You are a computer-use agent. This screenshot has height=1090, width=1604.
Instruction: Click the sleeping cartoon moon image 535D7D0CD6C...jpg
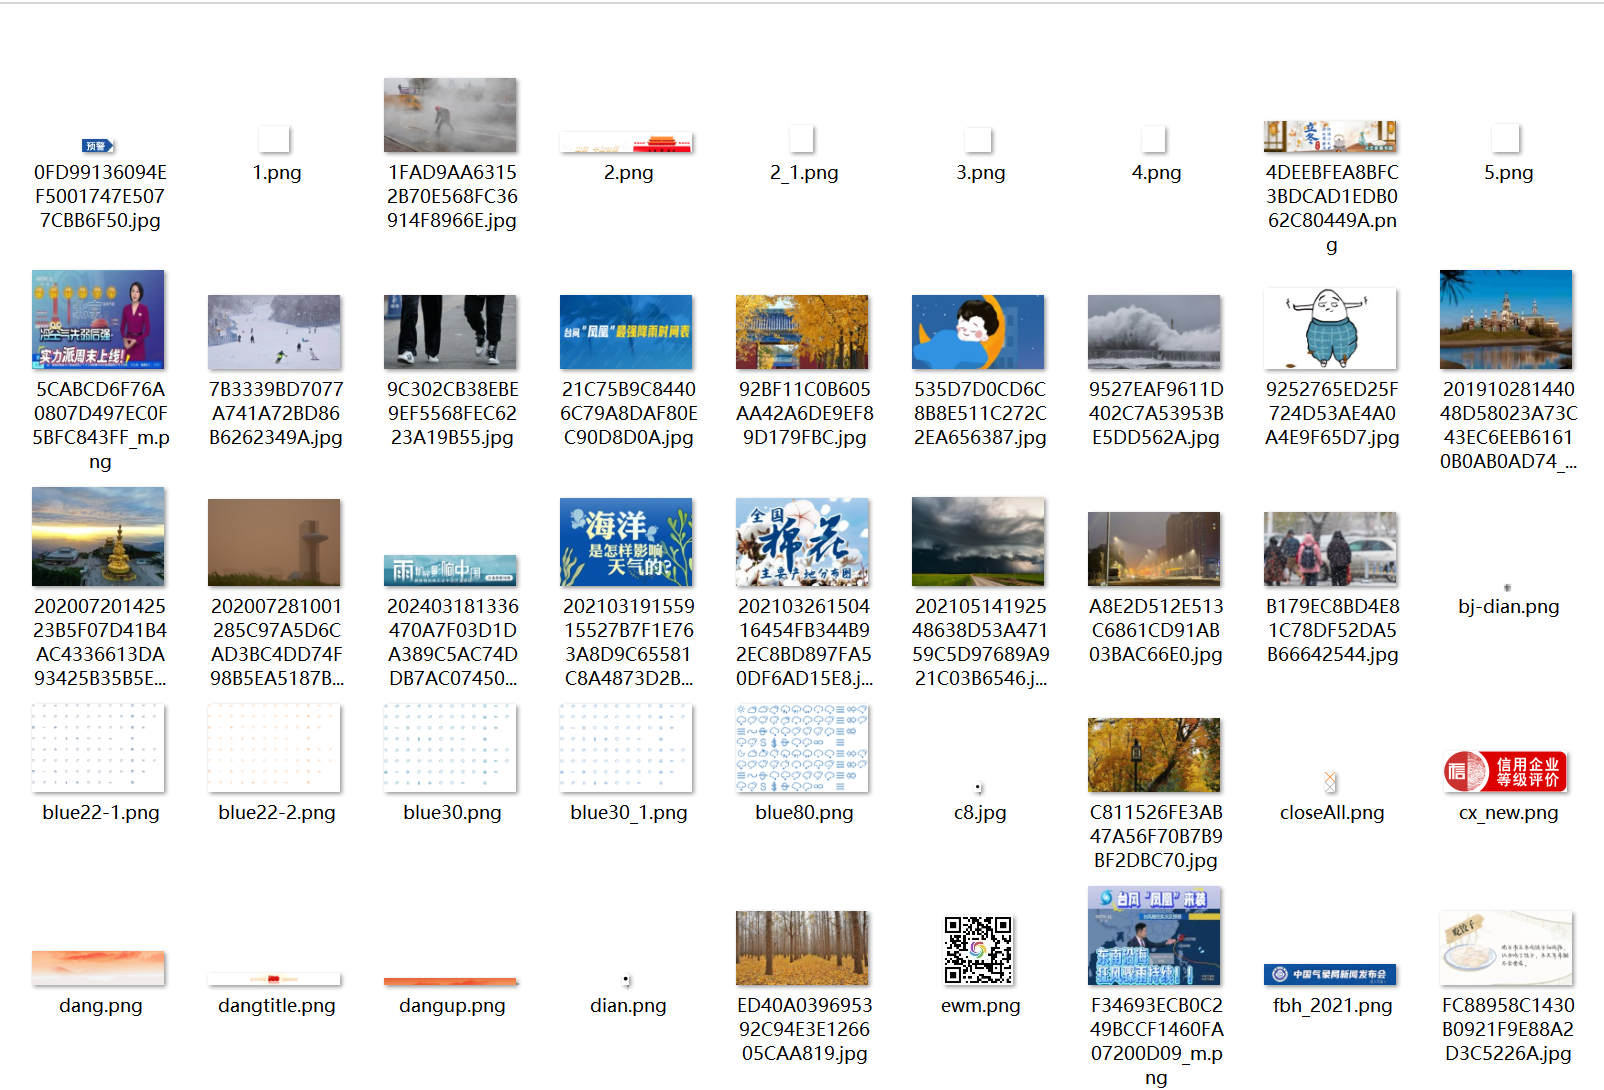[x=978, y=332]
